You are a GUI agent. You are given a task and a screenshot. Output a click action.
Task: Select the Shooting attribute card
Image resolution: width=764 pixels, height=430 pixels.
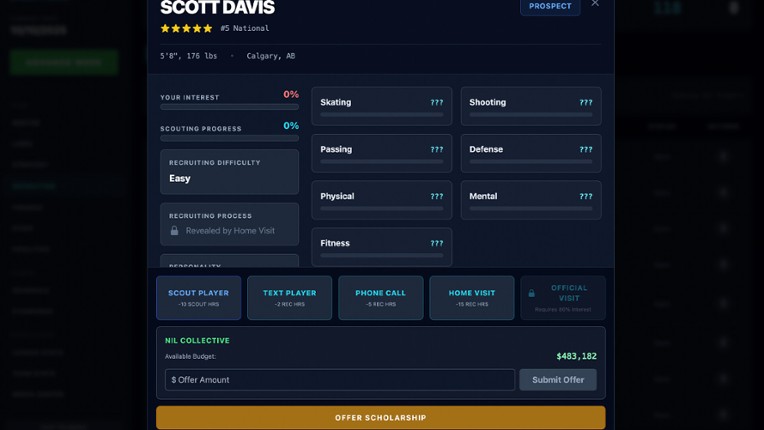[x=530, y=106]
